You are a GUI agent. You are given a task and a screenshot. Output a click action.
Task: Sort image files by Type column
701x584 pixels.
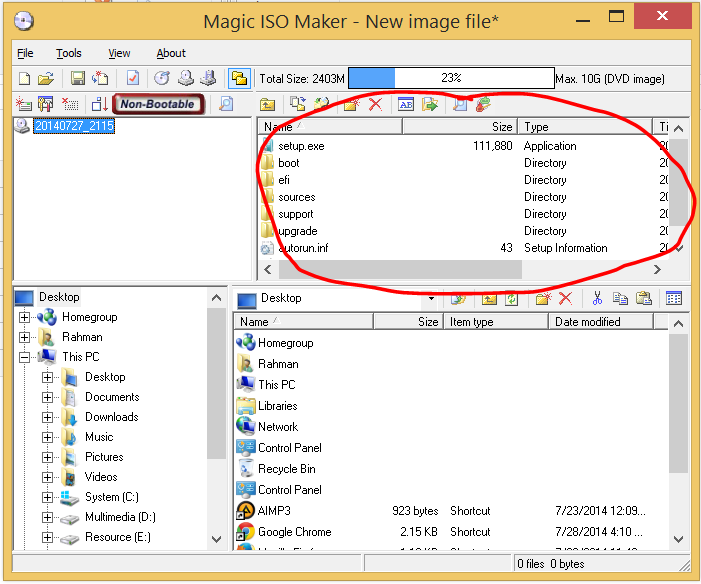[585, 127]
